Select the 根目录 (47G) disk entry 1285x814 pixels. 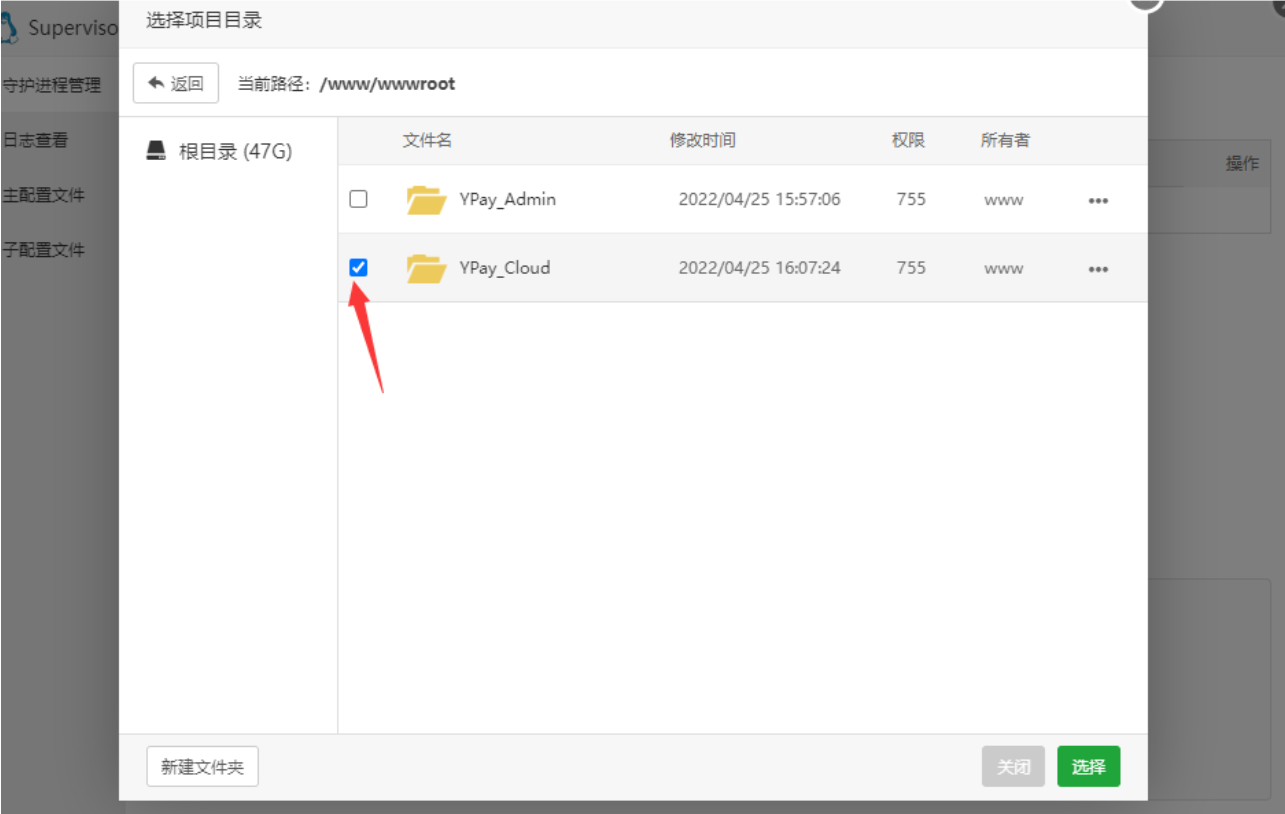point(219,152)
